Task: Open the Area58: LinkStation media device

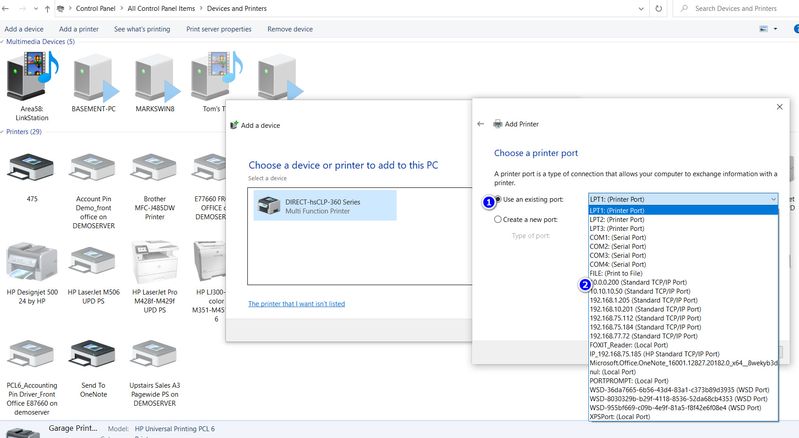Action: pos(32,78)
